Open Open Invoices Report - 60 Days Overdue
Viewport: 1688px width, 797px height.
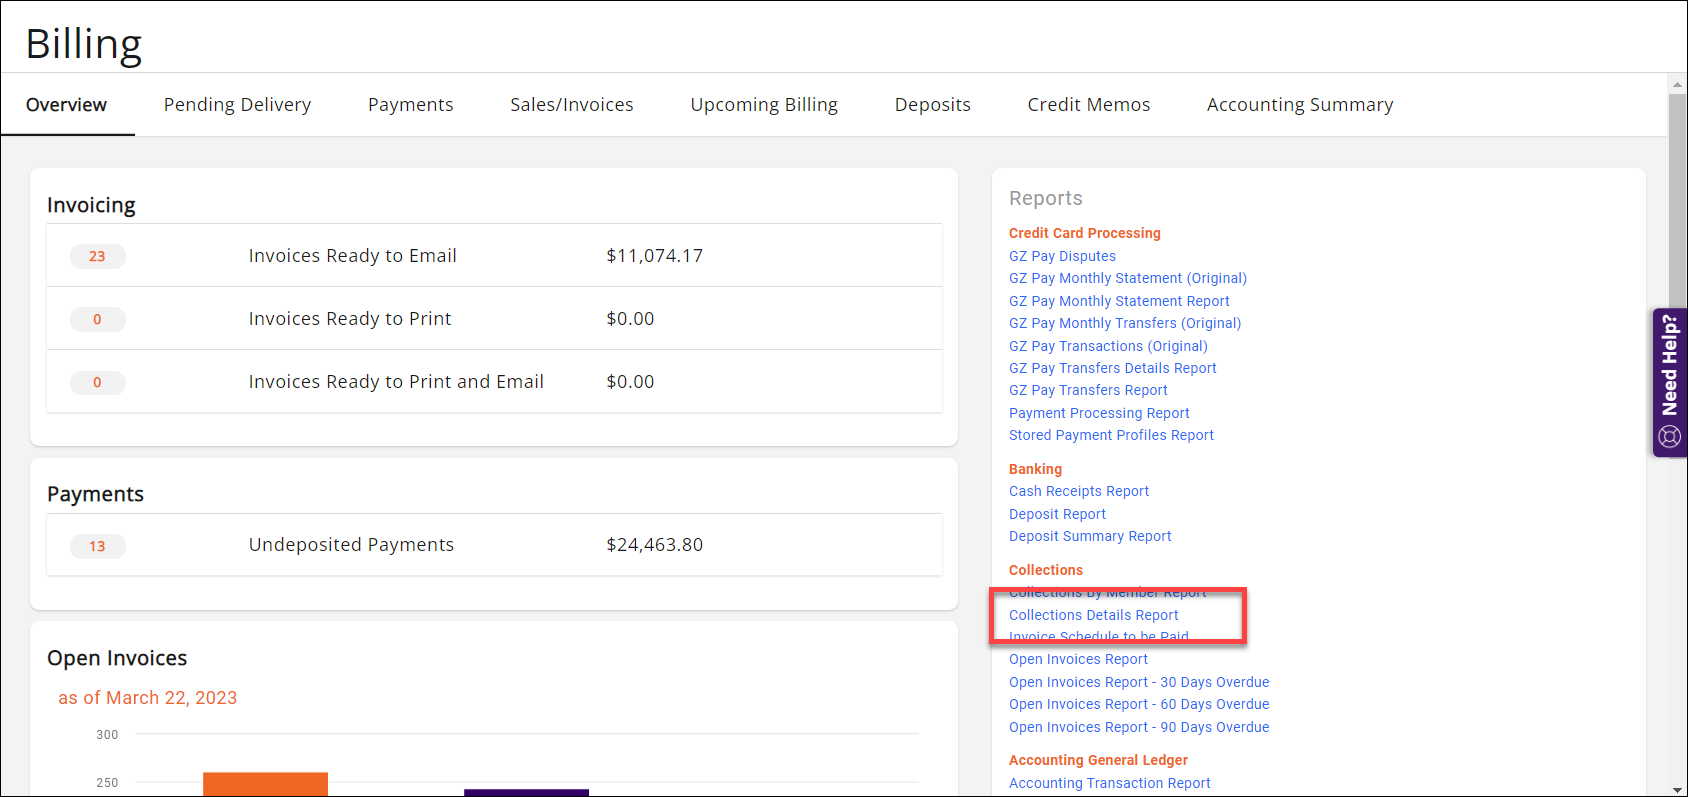(1138, 705)
